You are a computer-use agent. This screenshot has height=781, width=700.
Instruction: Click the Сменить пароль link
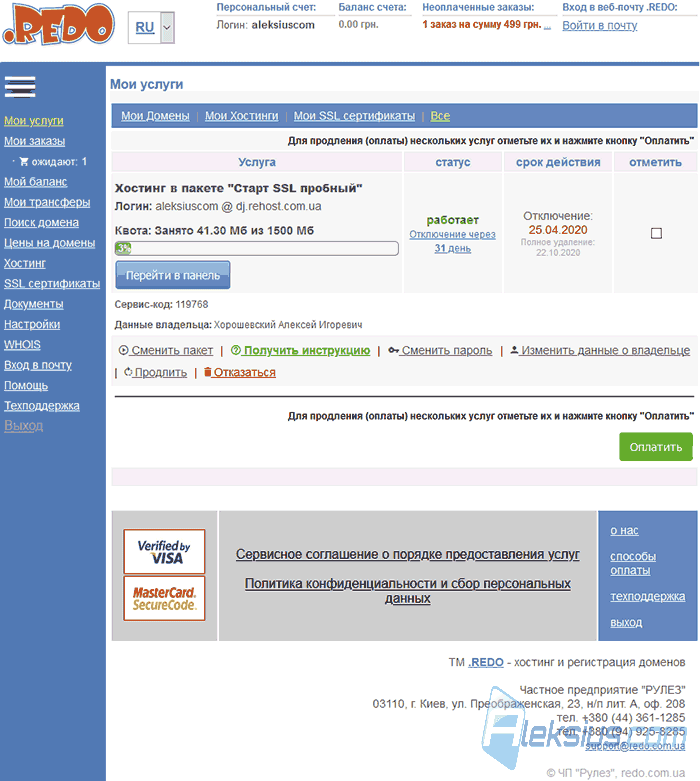440,350
